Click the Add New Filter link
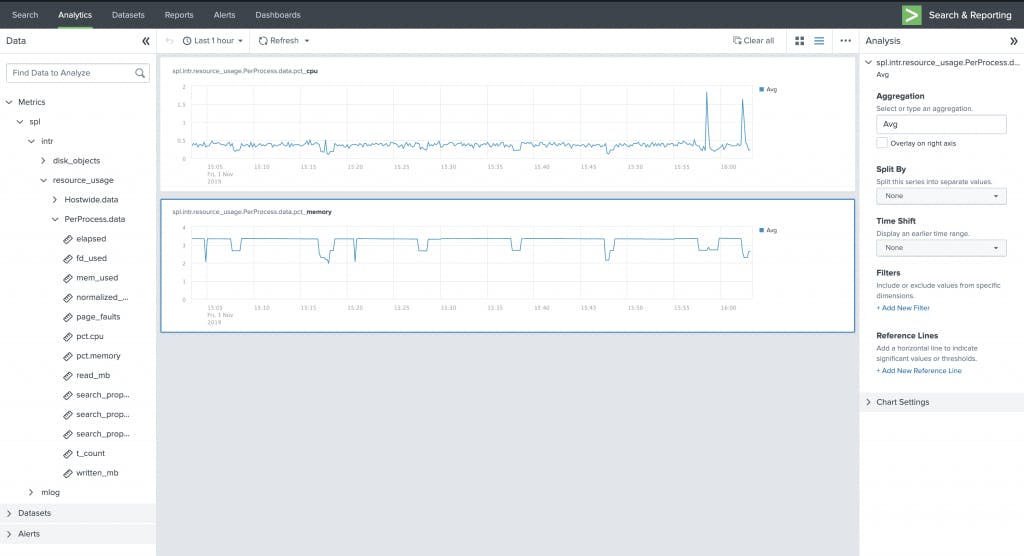The height and width of the screenshot is (556, 1024). (x=902, y=308)
